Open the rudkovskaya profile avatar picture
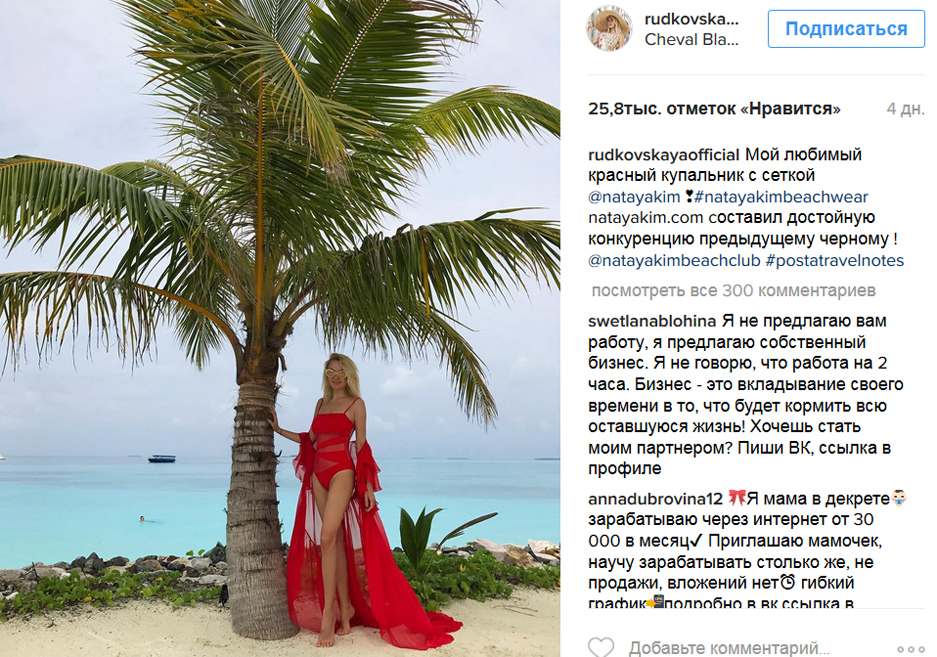Screen dimensions: 937x657 point(609,28)
